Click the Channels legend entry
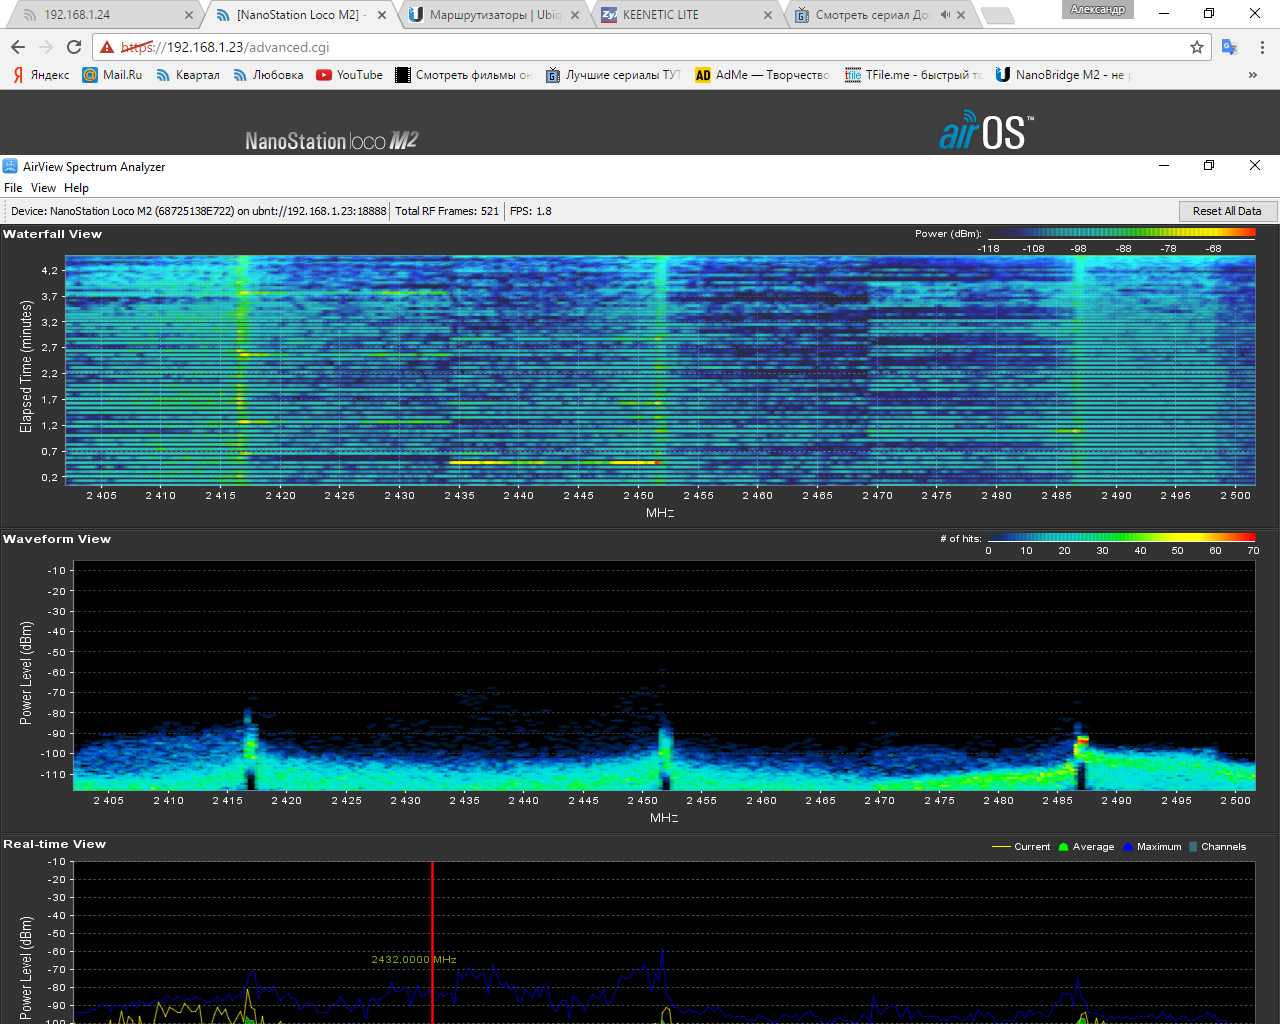 tap(1217, 847)
